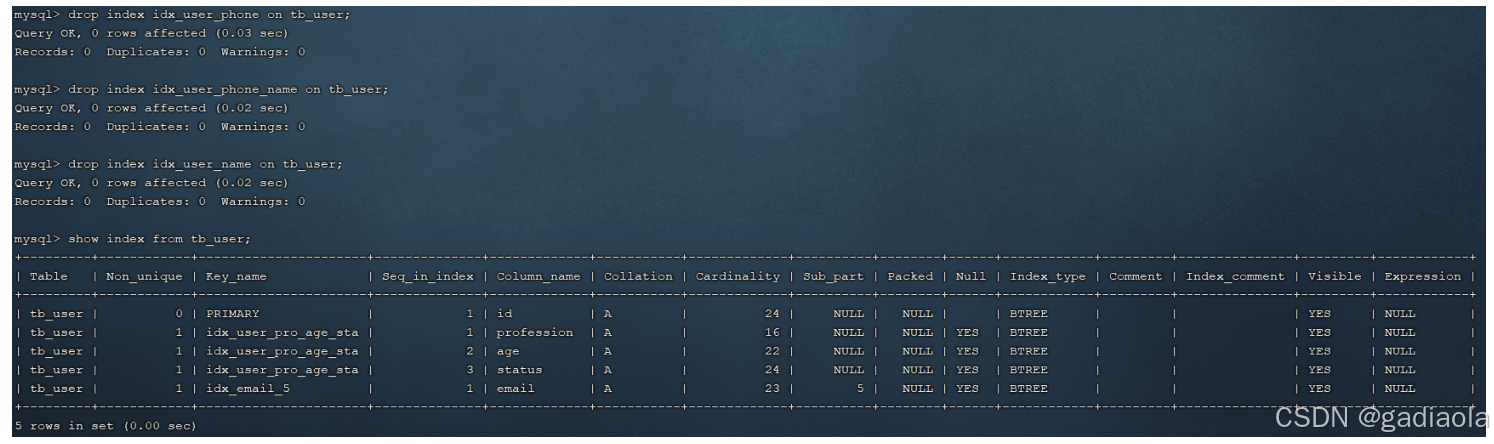Screen dimensions: 1494x444
Task: Select the Visible YES value in PRIMARY row
Action: [1319, 314]
